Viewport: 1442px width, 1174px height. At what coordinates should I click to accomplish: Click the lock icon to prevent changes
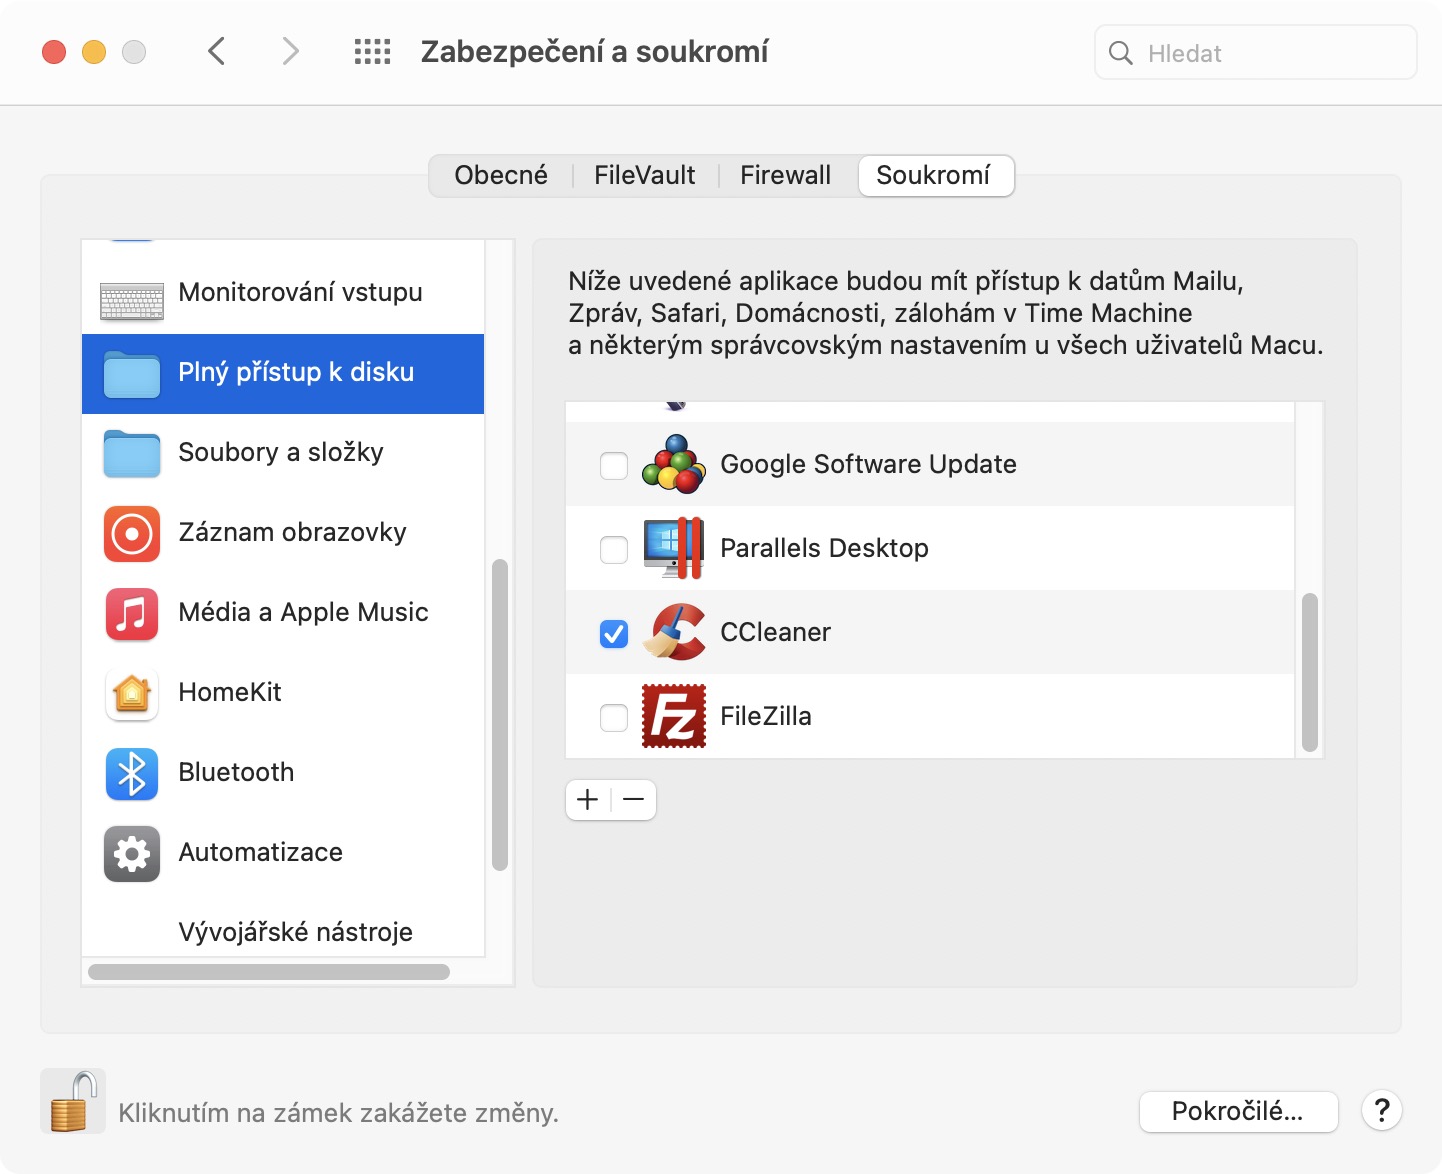(x=73, y=1101)
